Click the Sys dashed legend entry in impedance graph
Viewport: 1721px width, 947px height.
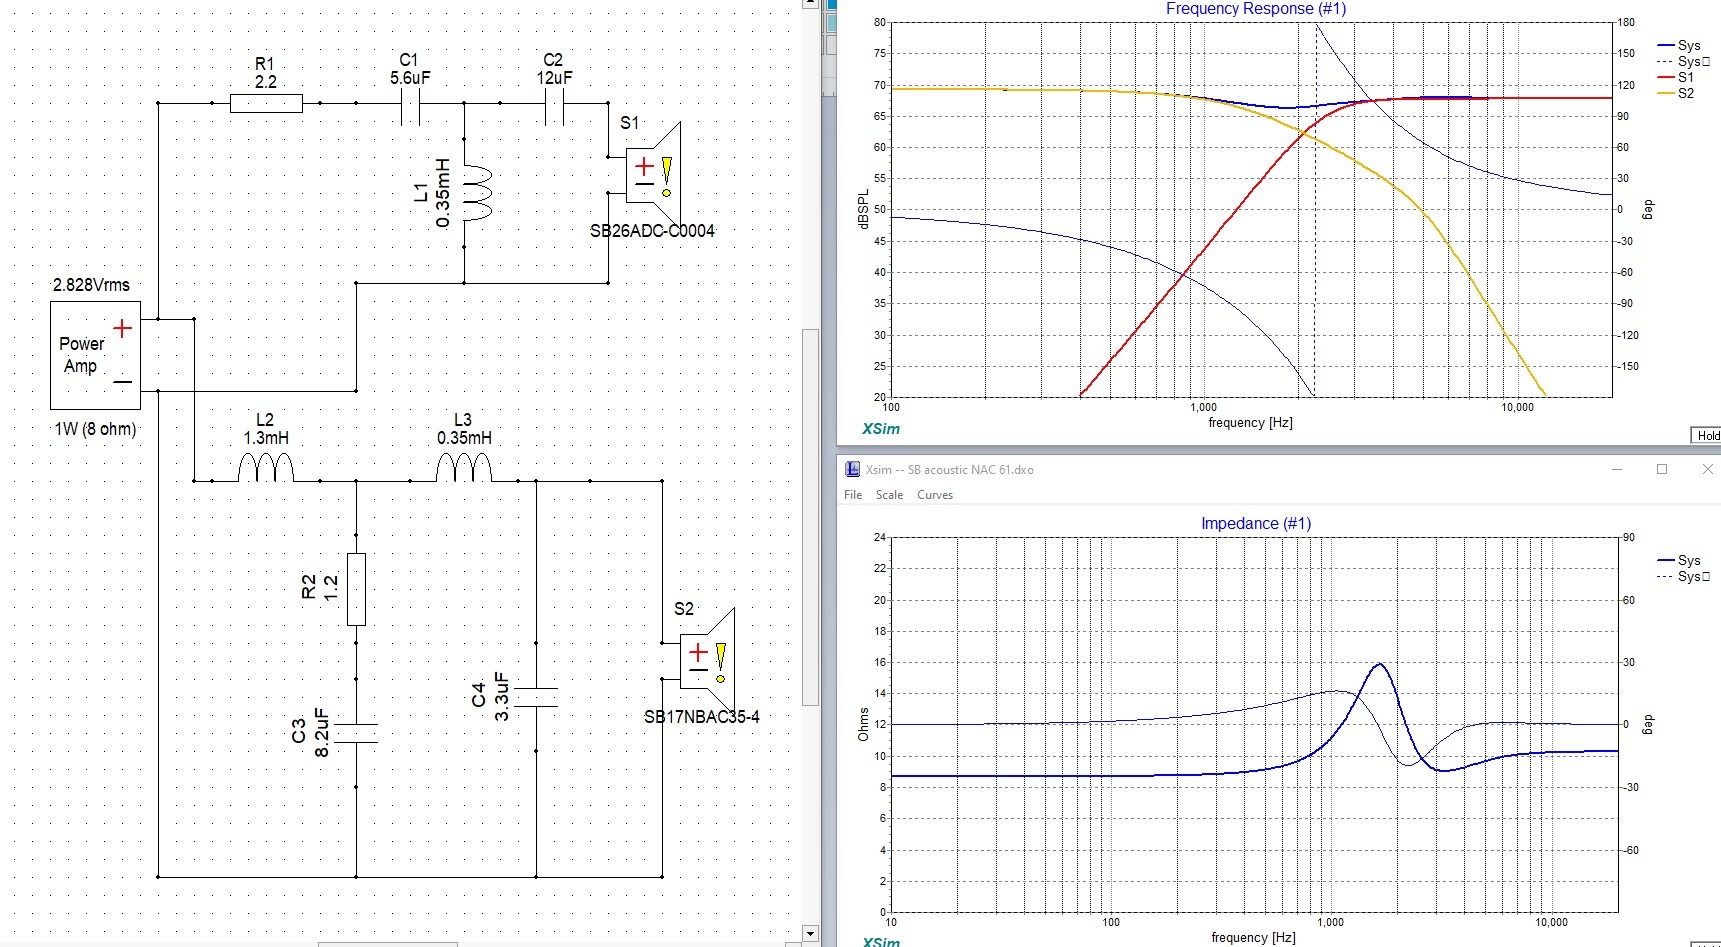coord(1684,576)
